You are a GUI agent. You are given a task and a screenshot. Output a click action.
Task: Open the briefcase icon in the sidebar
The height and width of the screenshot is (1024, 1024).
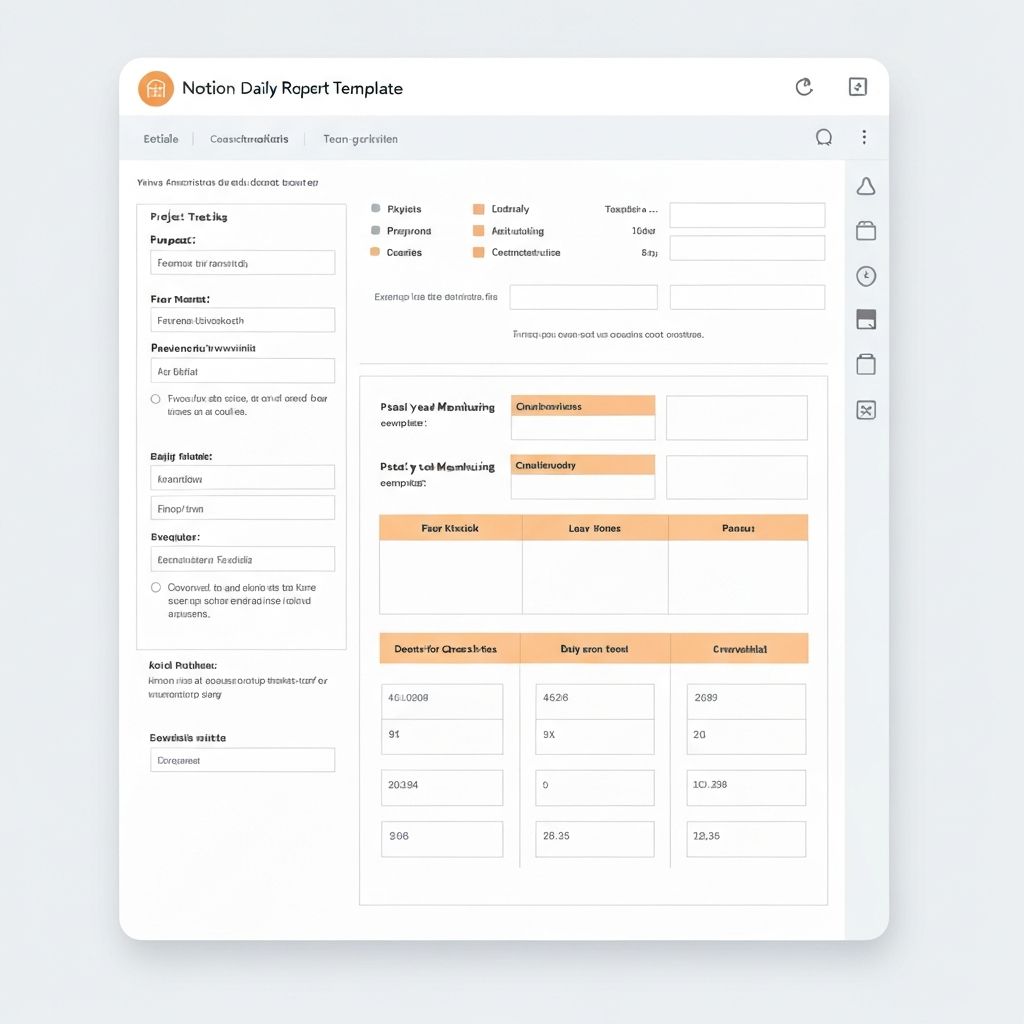(865, 230)
